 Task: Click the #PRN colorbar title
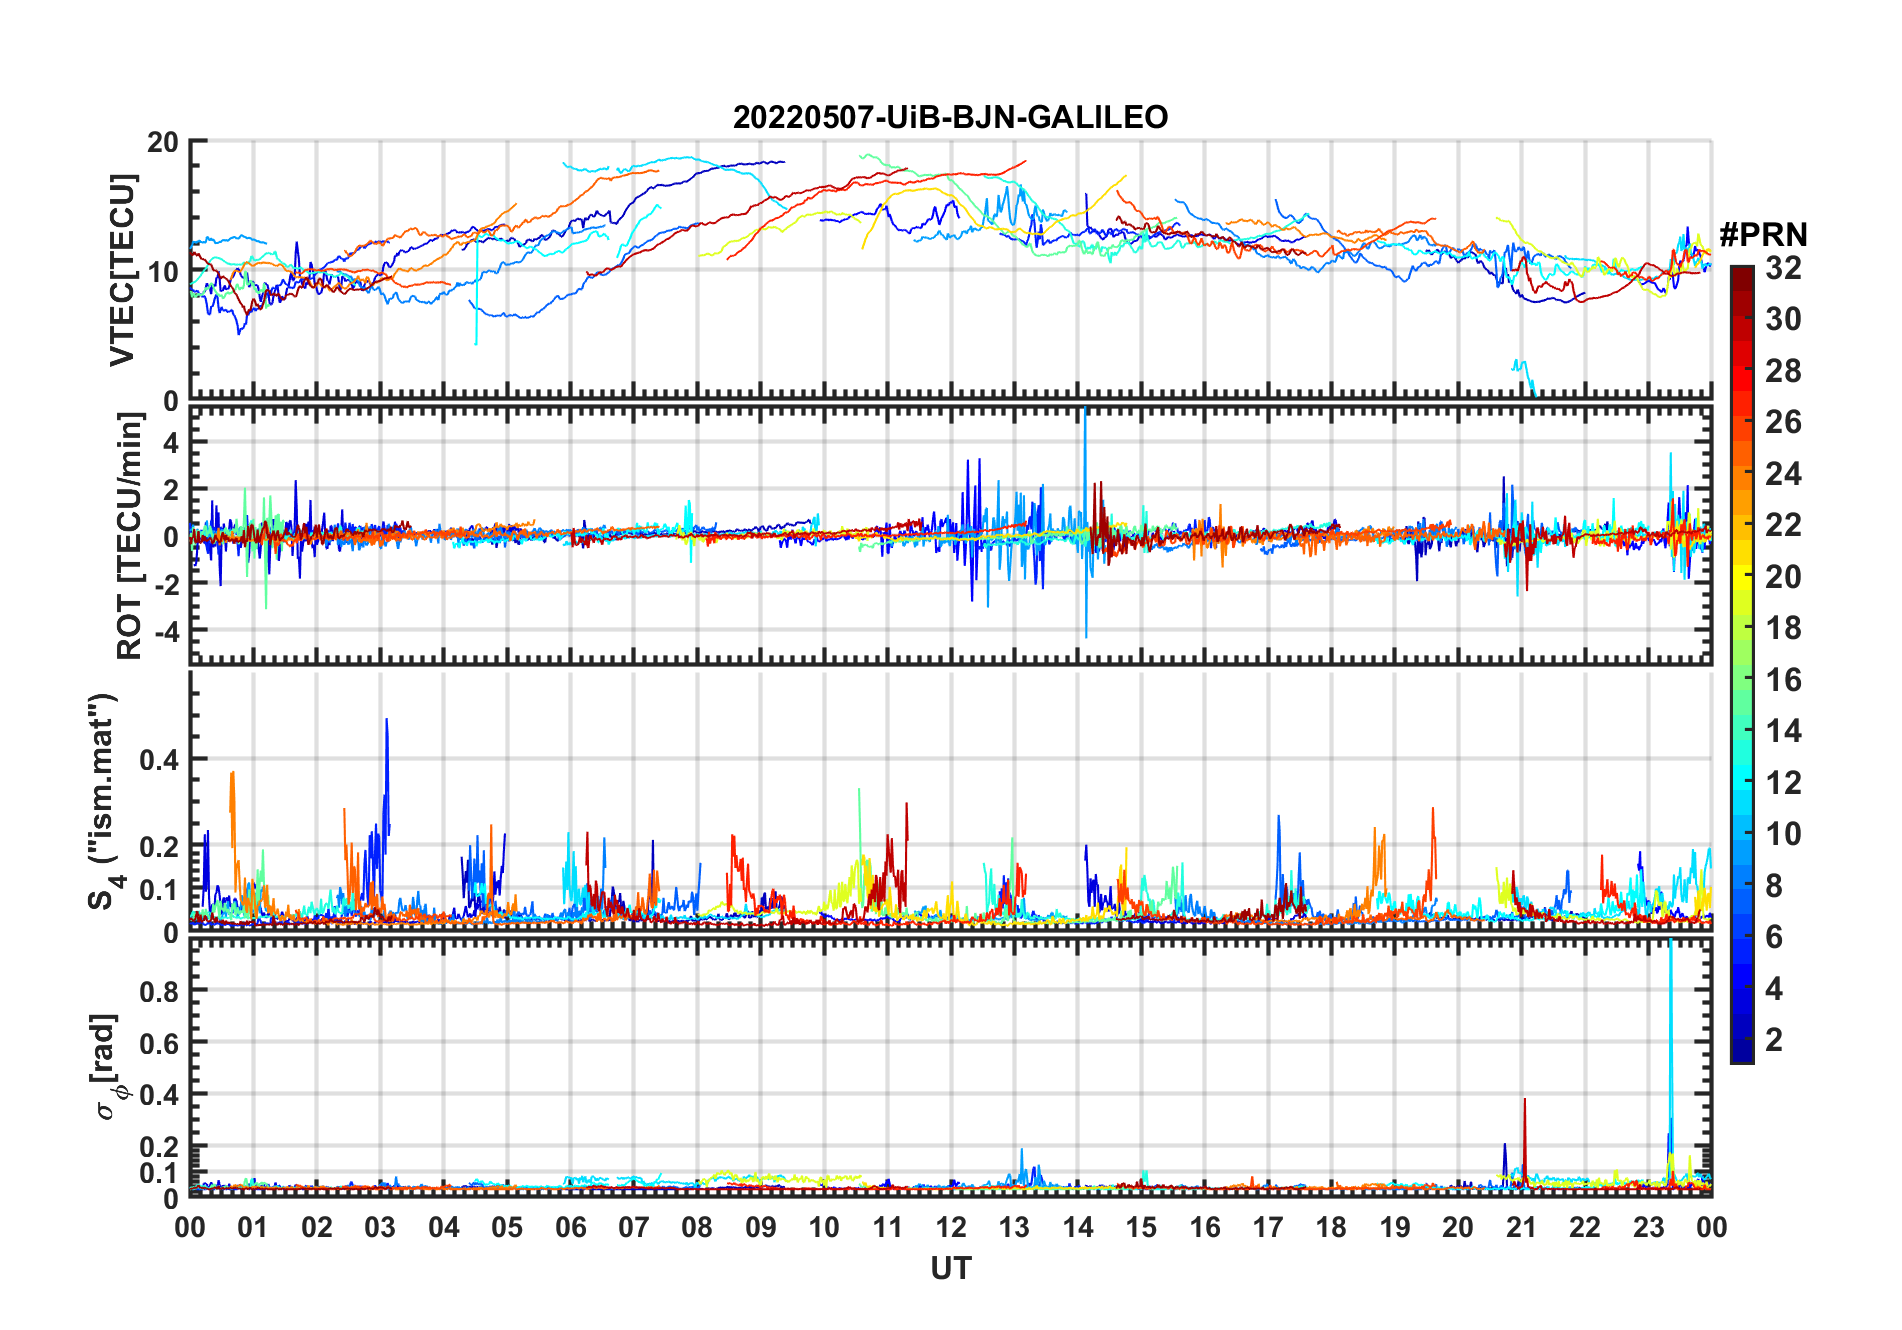[1763, 235]
